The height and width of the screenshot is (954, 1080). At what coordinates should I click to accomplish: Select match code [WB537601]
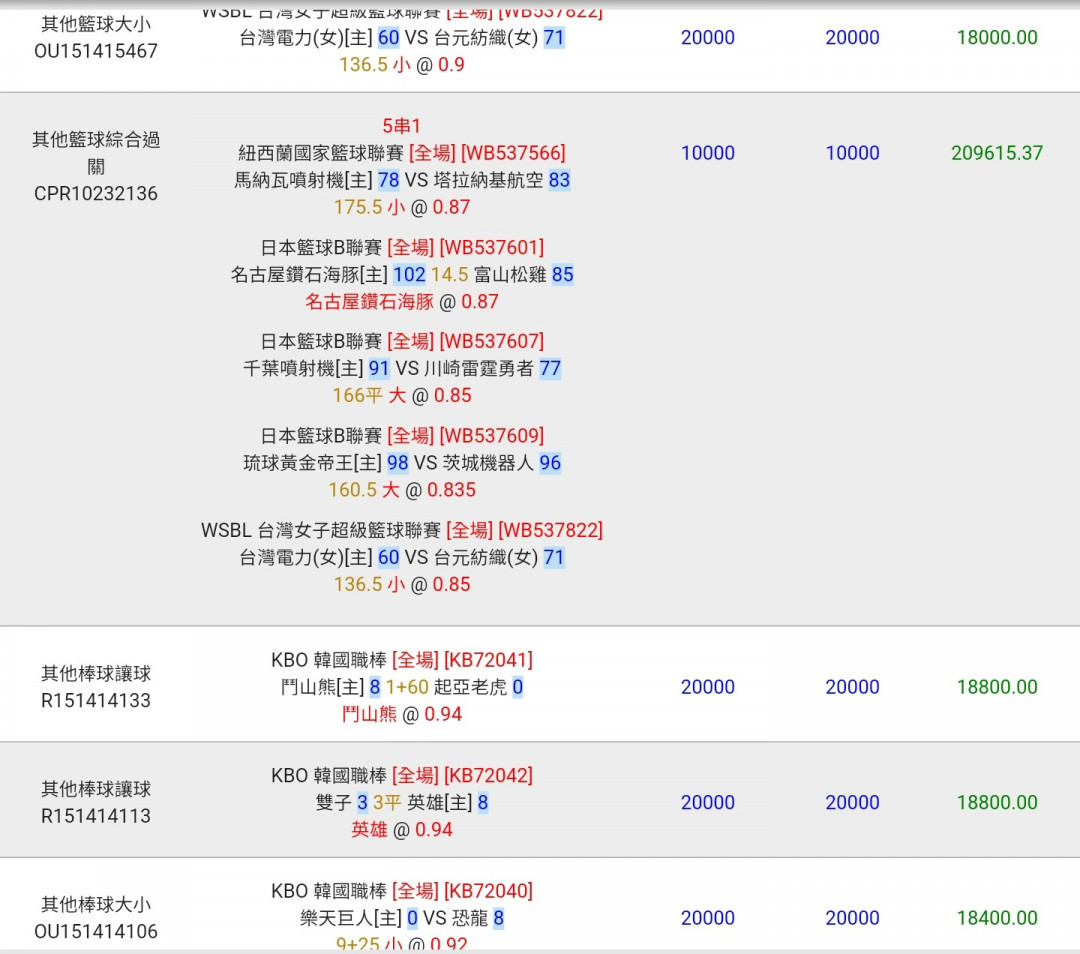coord(492,247)
